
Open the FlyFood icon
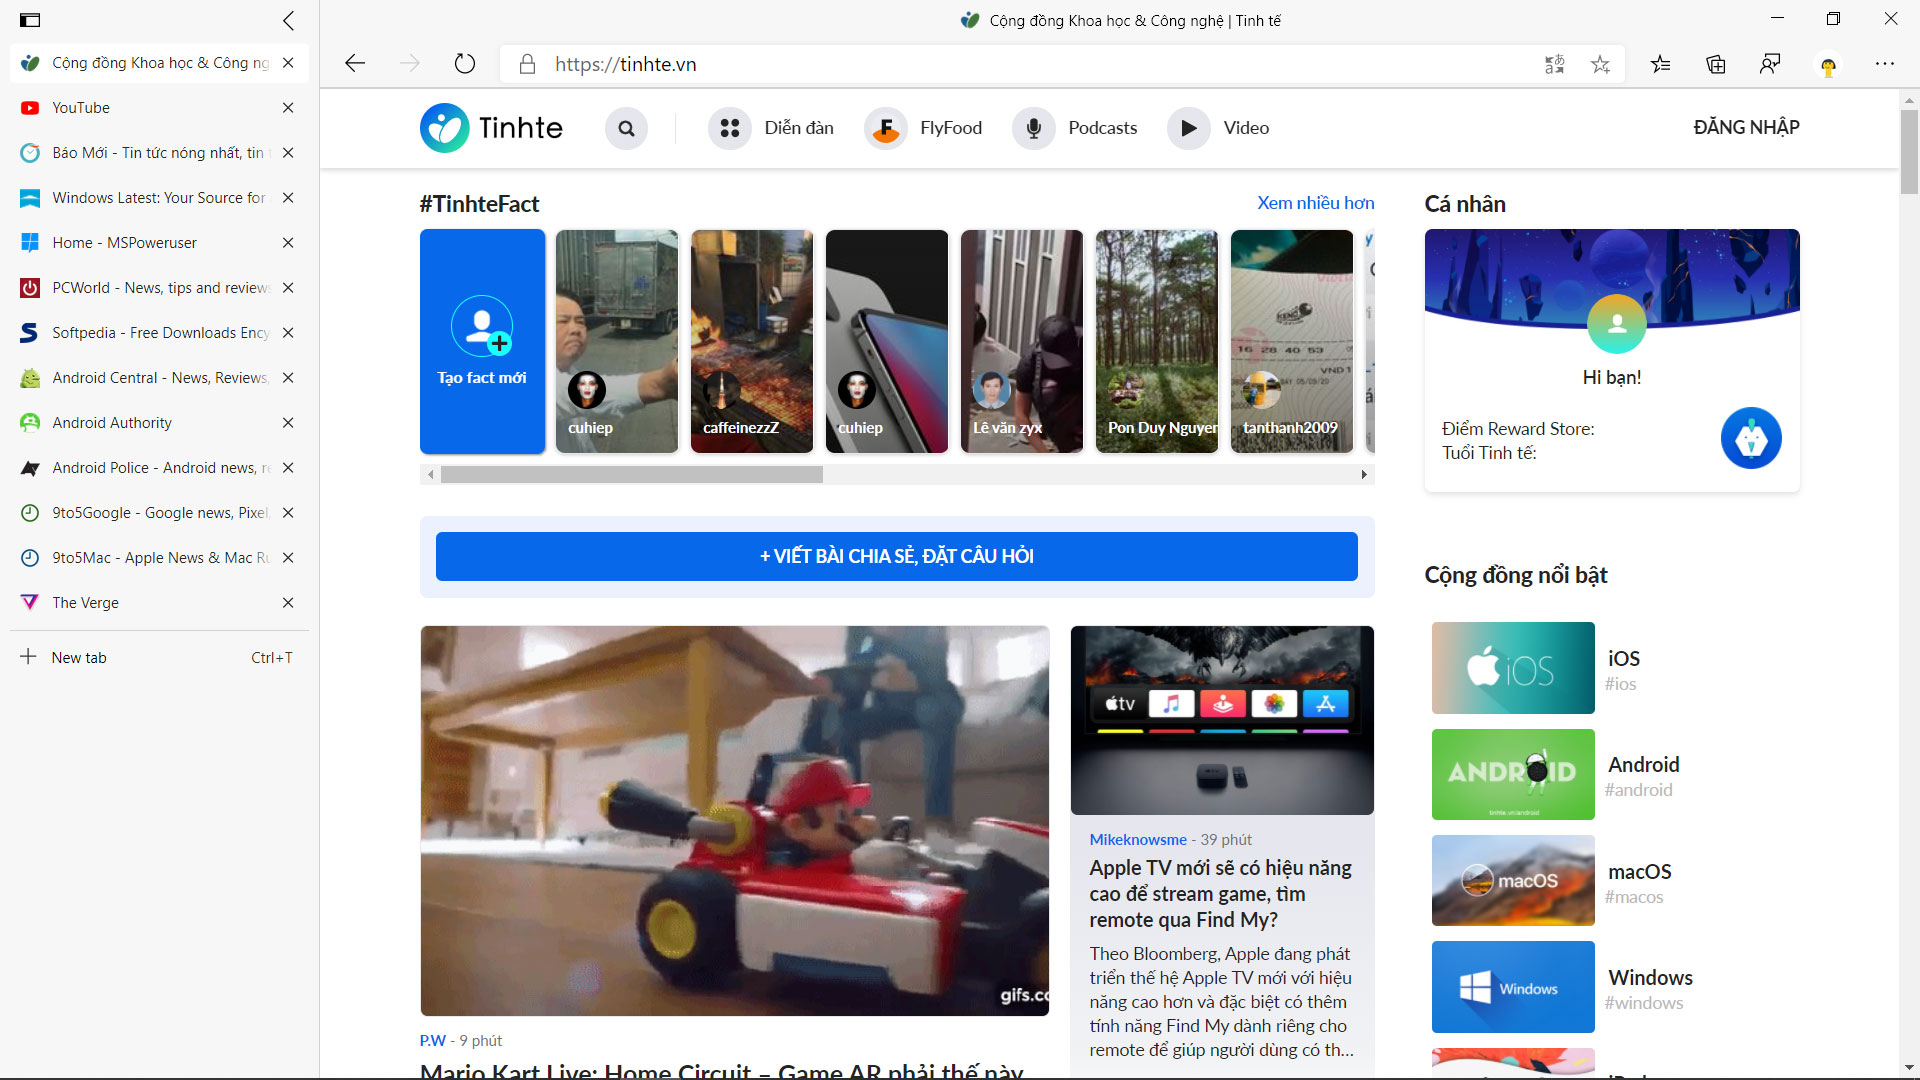885,128
